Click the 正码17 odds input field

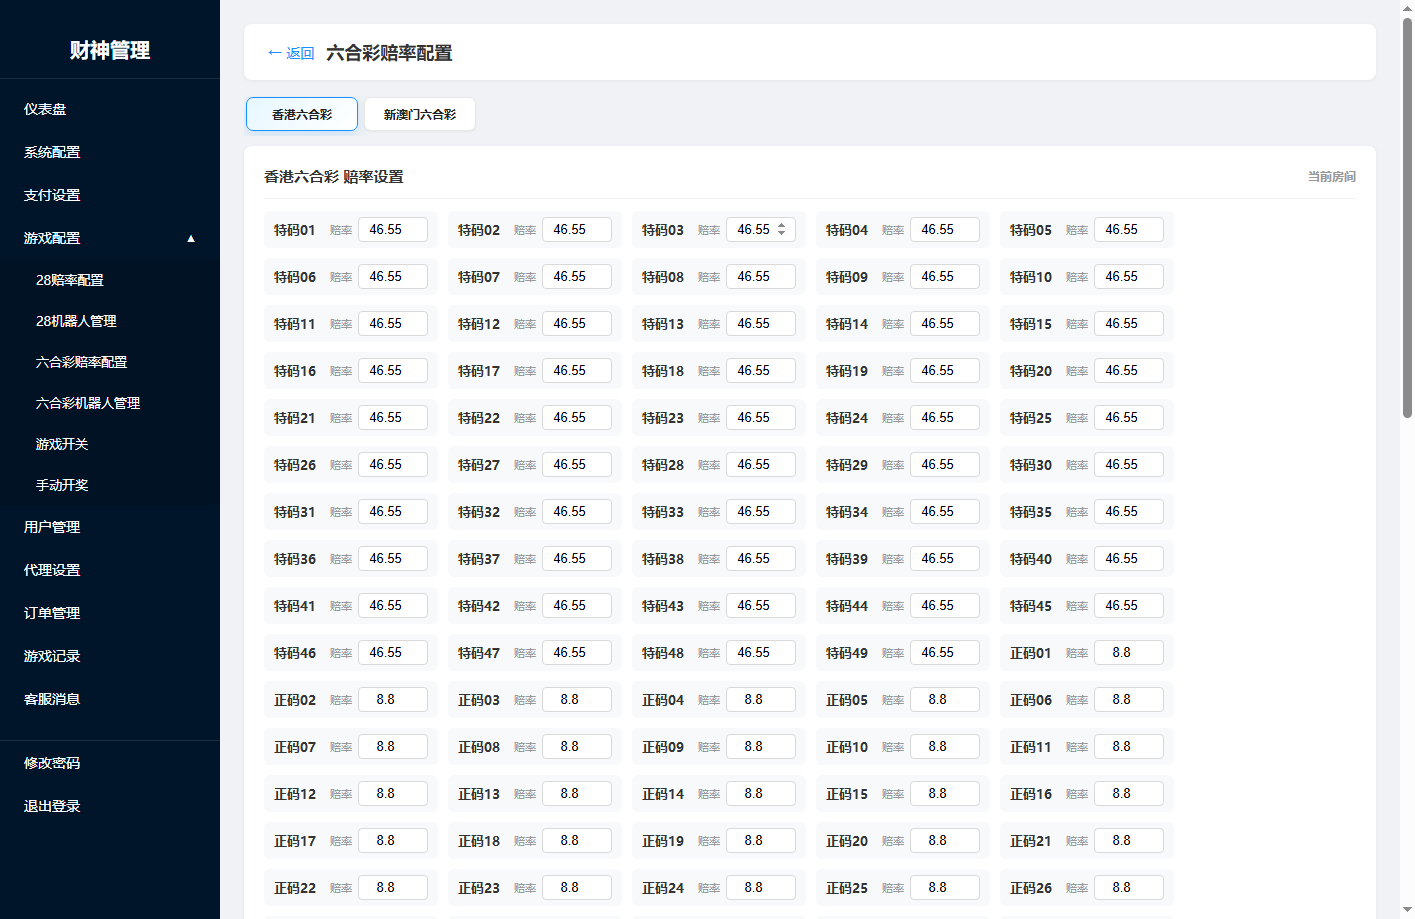(393, 841)
